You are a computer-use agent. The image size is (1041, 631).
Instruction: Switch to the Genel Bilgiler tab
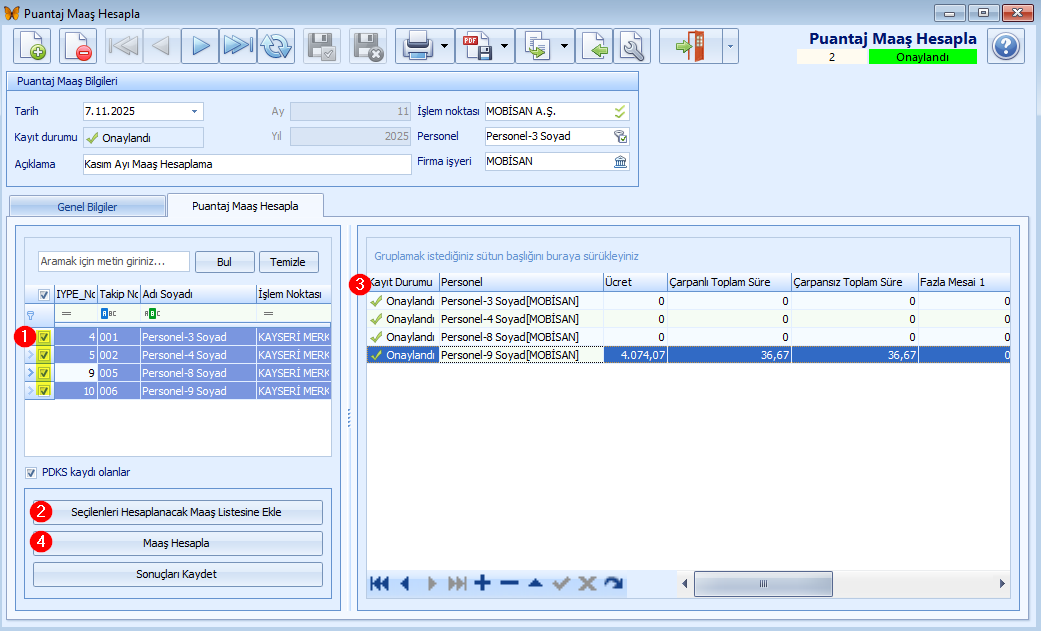[86, 206]
